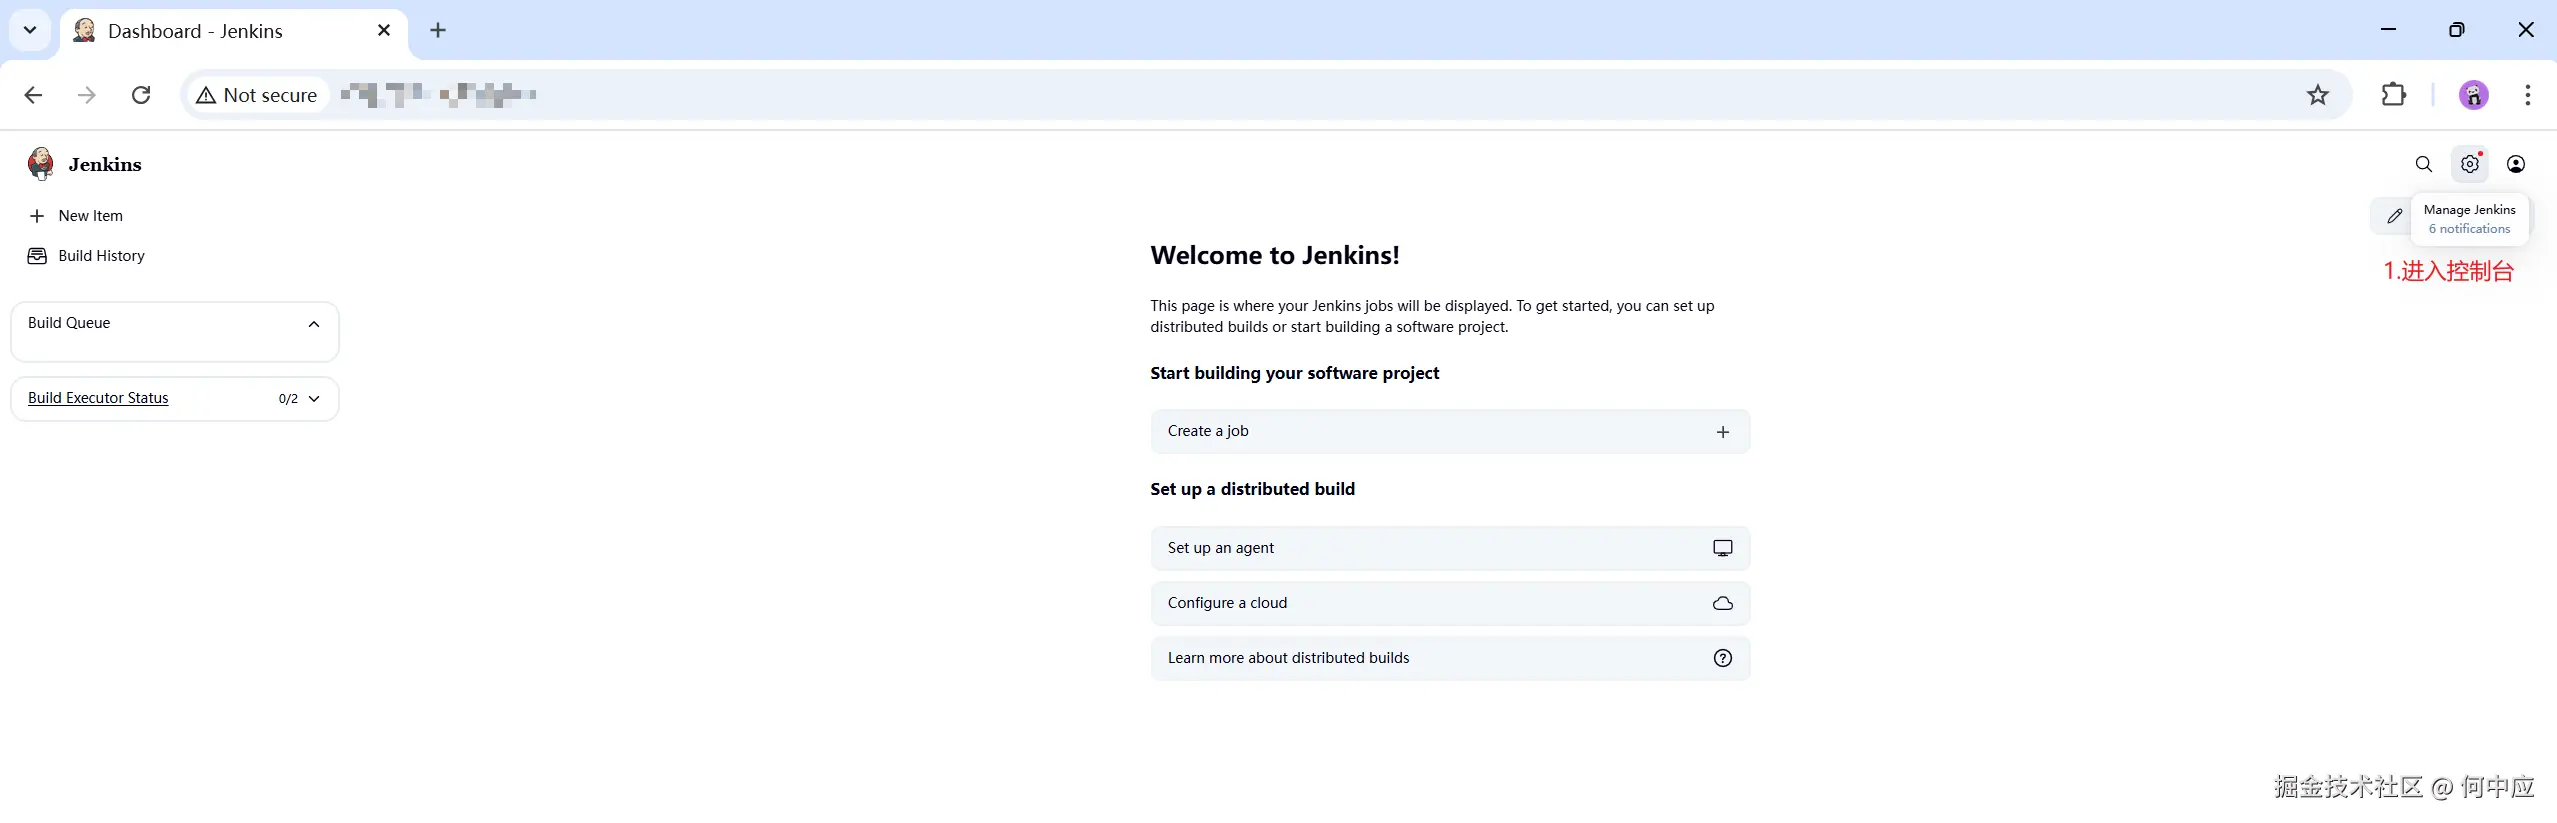The height and width of the screenshot is (823, 2557).
Task: Click the Jenkins title text link
Action: point(105,164)
